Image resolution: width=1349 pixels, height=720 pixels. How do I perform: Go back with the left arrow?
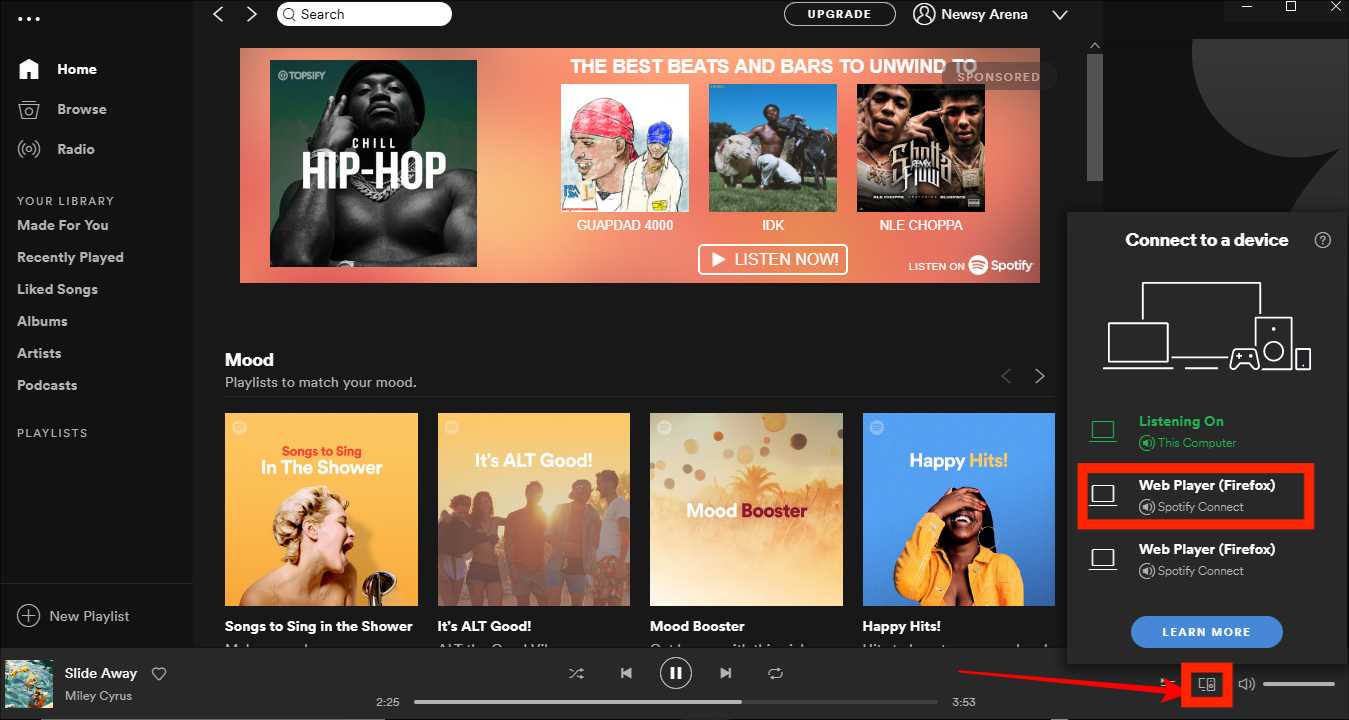[x=219, y=14]
